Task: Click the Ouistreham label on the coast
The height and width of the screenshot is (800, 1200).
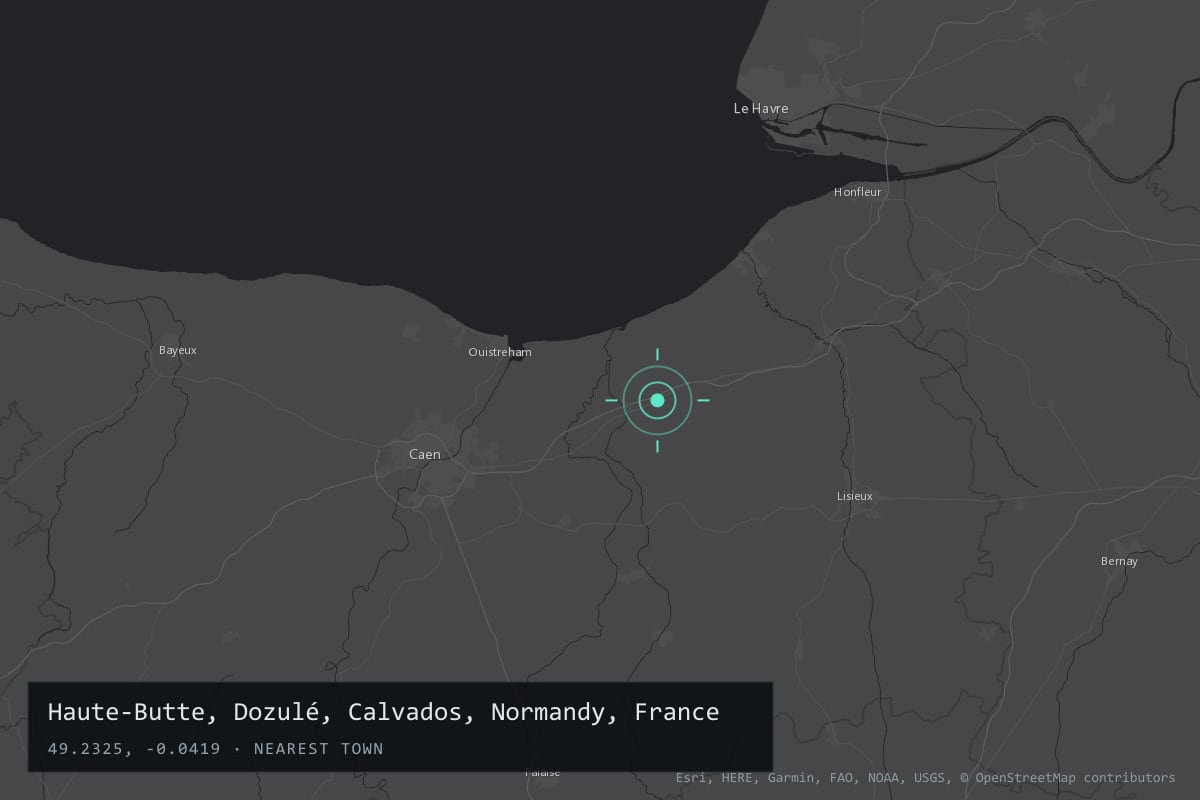Action: (500, 352)
